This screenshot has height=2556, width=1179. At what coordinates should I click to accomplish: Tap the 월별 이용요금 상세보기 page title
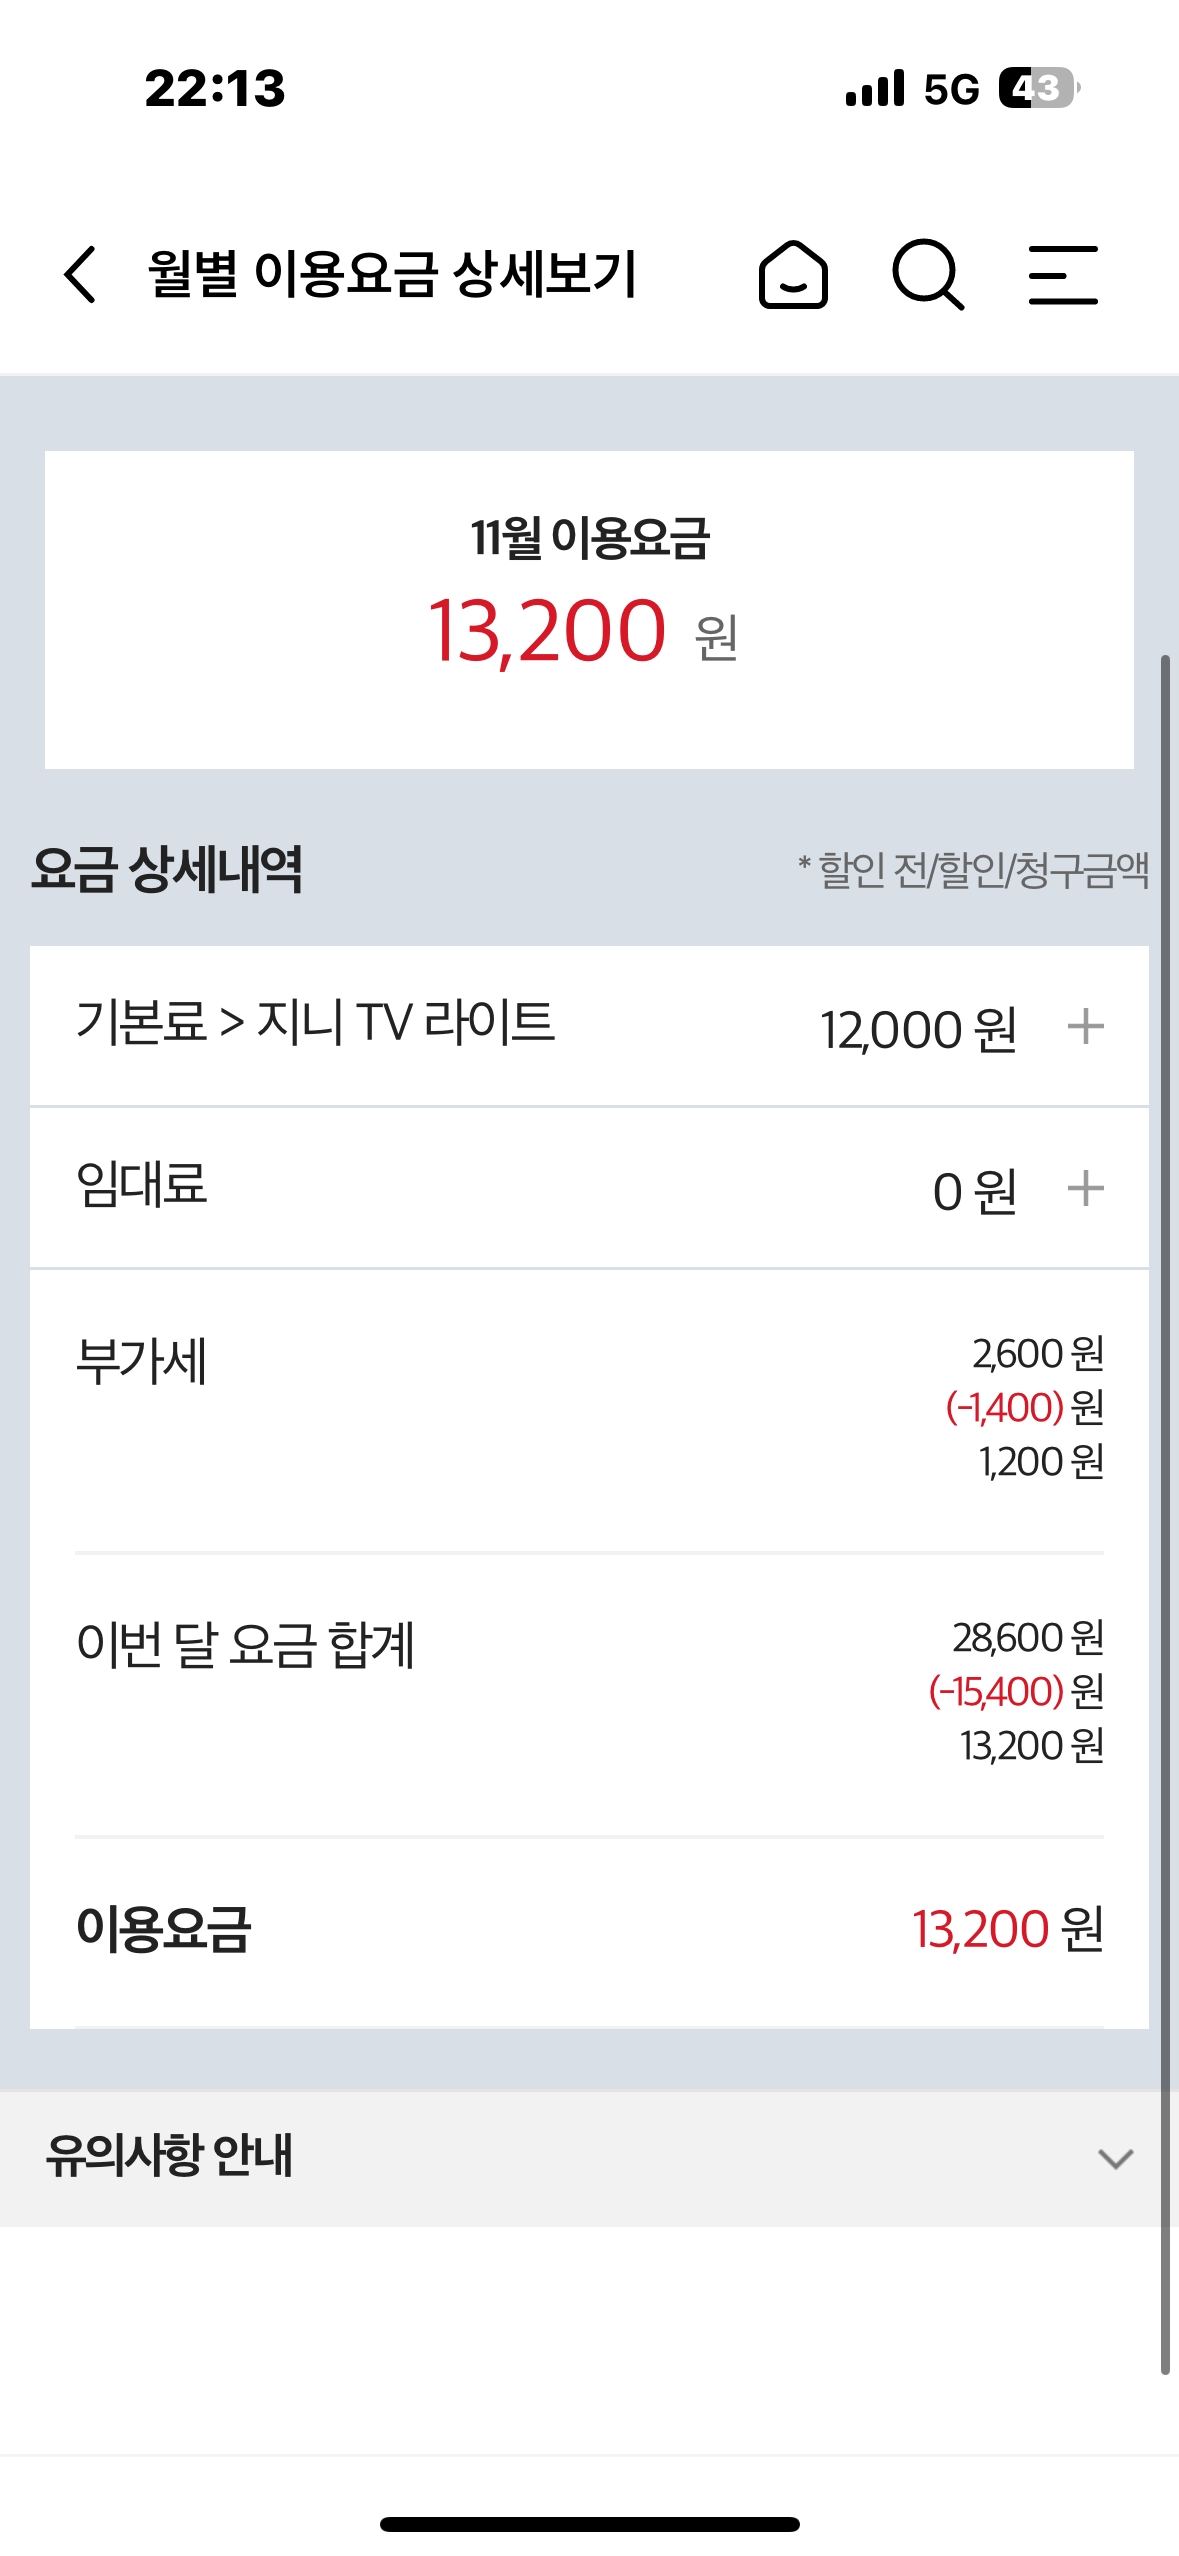click(392, 274)
